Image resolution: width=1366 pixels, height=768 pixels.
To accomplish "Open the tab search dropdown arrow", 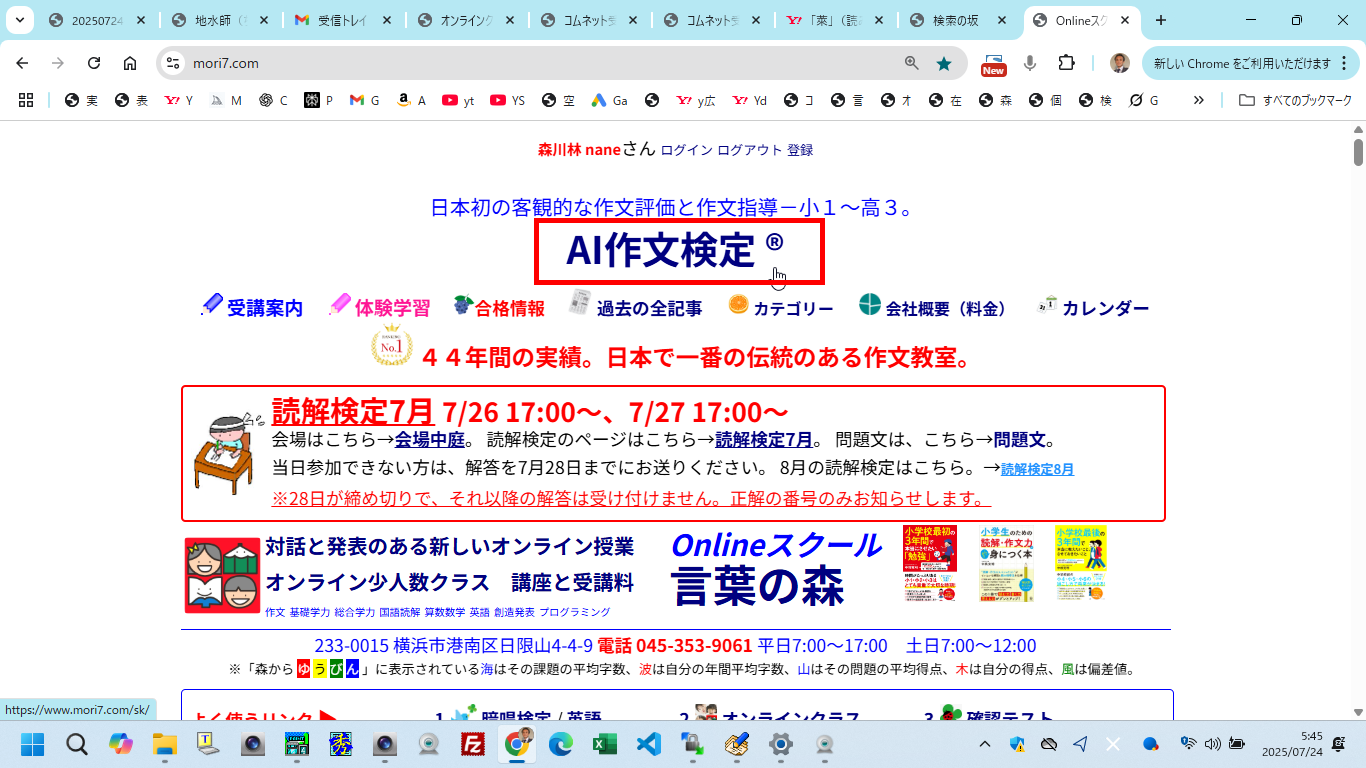I will click(x=19, y=20).
